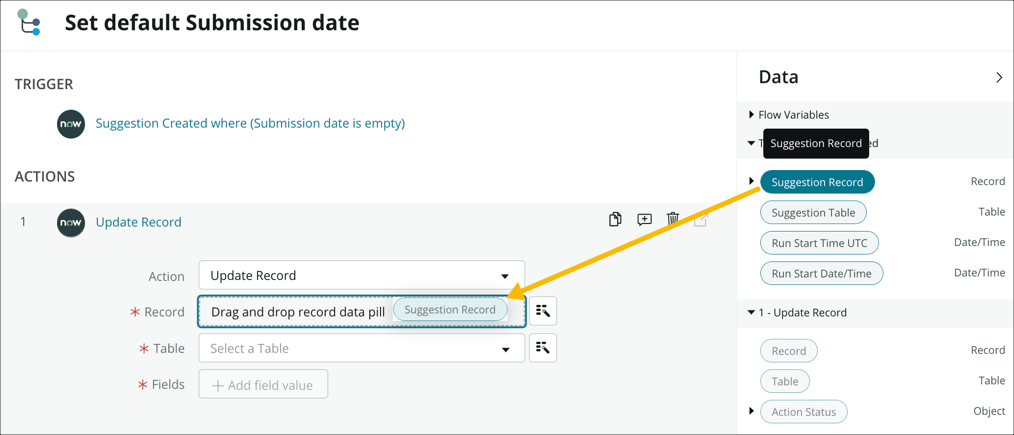The height and width of the screenshot is (435, 1014).
Task: Click the add annotation comment icon
Action: click(x=644, y=220)
